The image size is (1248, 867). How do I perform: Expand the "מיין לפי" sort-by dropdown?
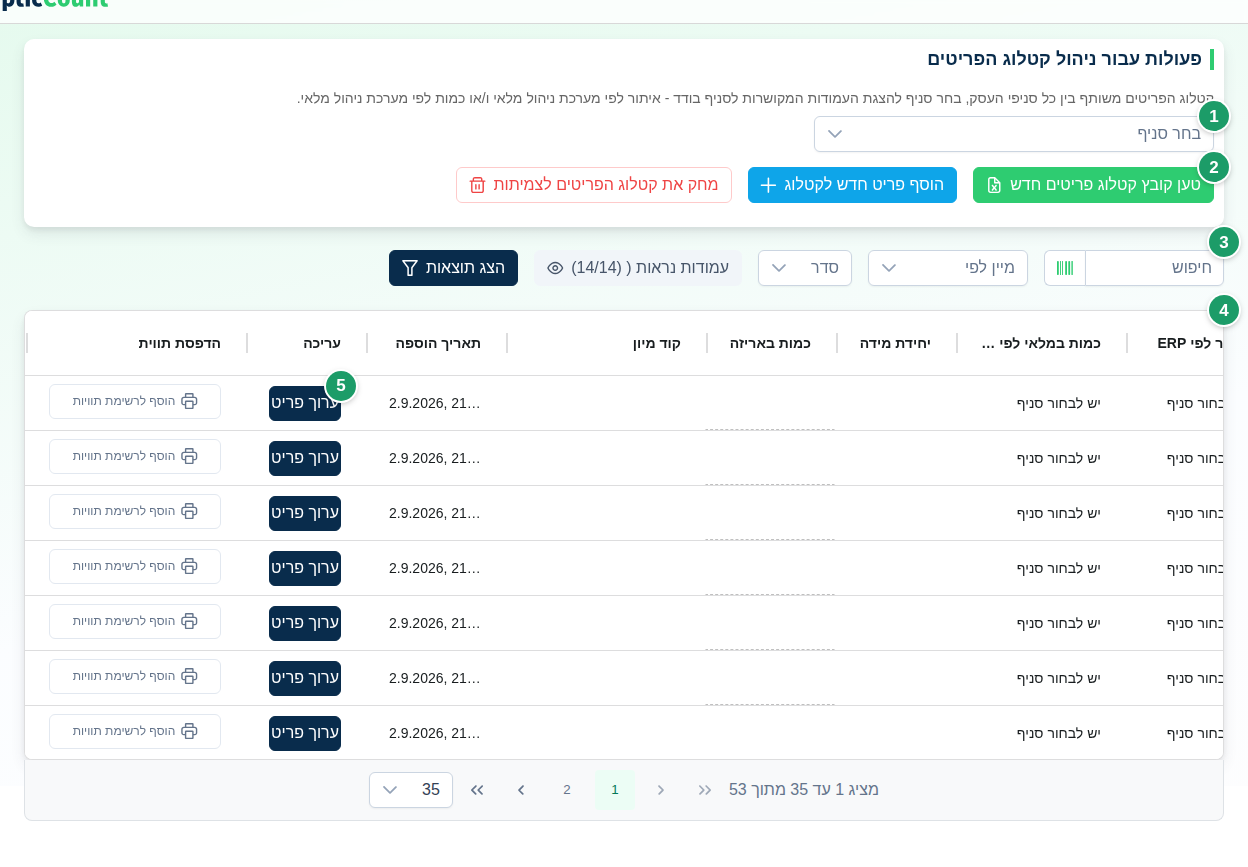coord(948,268)
